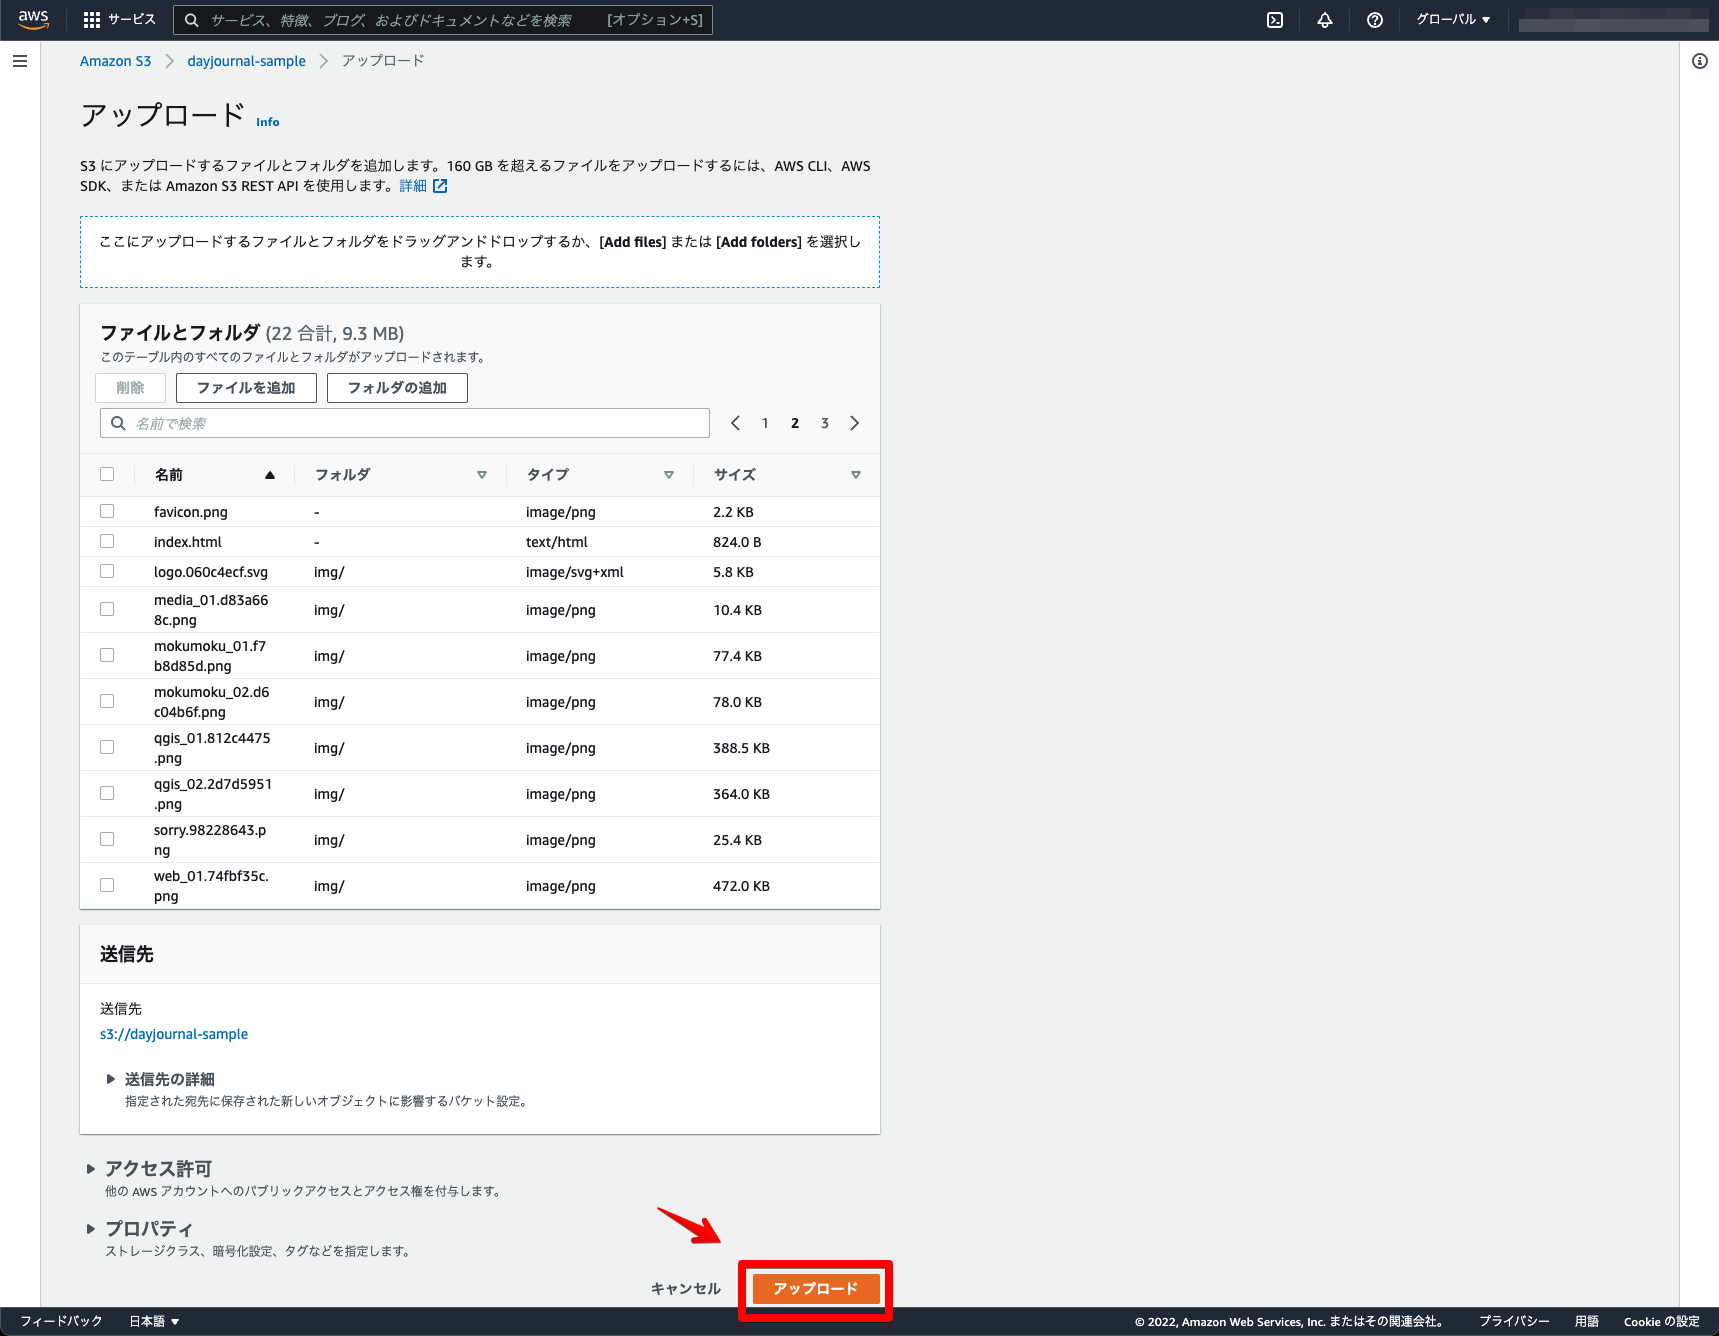Click the search magnifier in top bar

[192, 20]
